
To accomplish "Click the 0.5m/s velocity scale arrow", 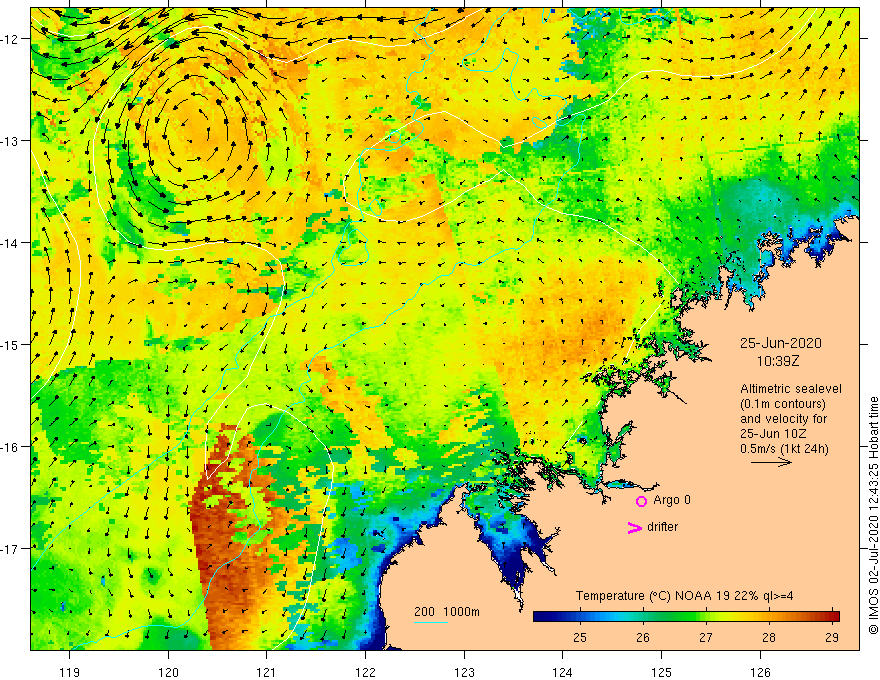I will 771,462.
